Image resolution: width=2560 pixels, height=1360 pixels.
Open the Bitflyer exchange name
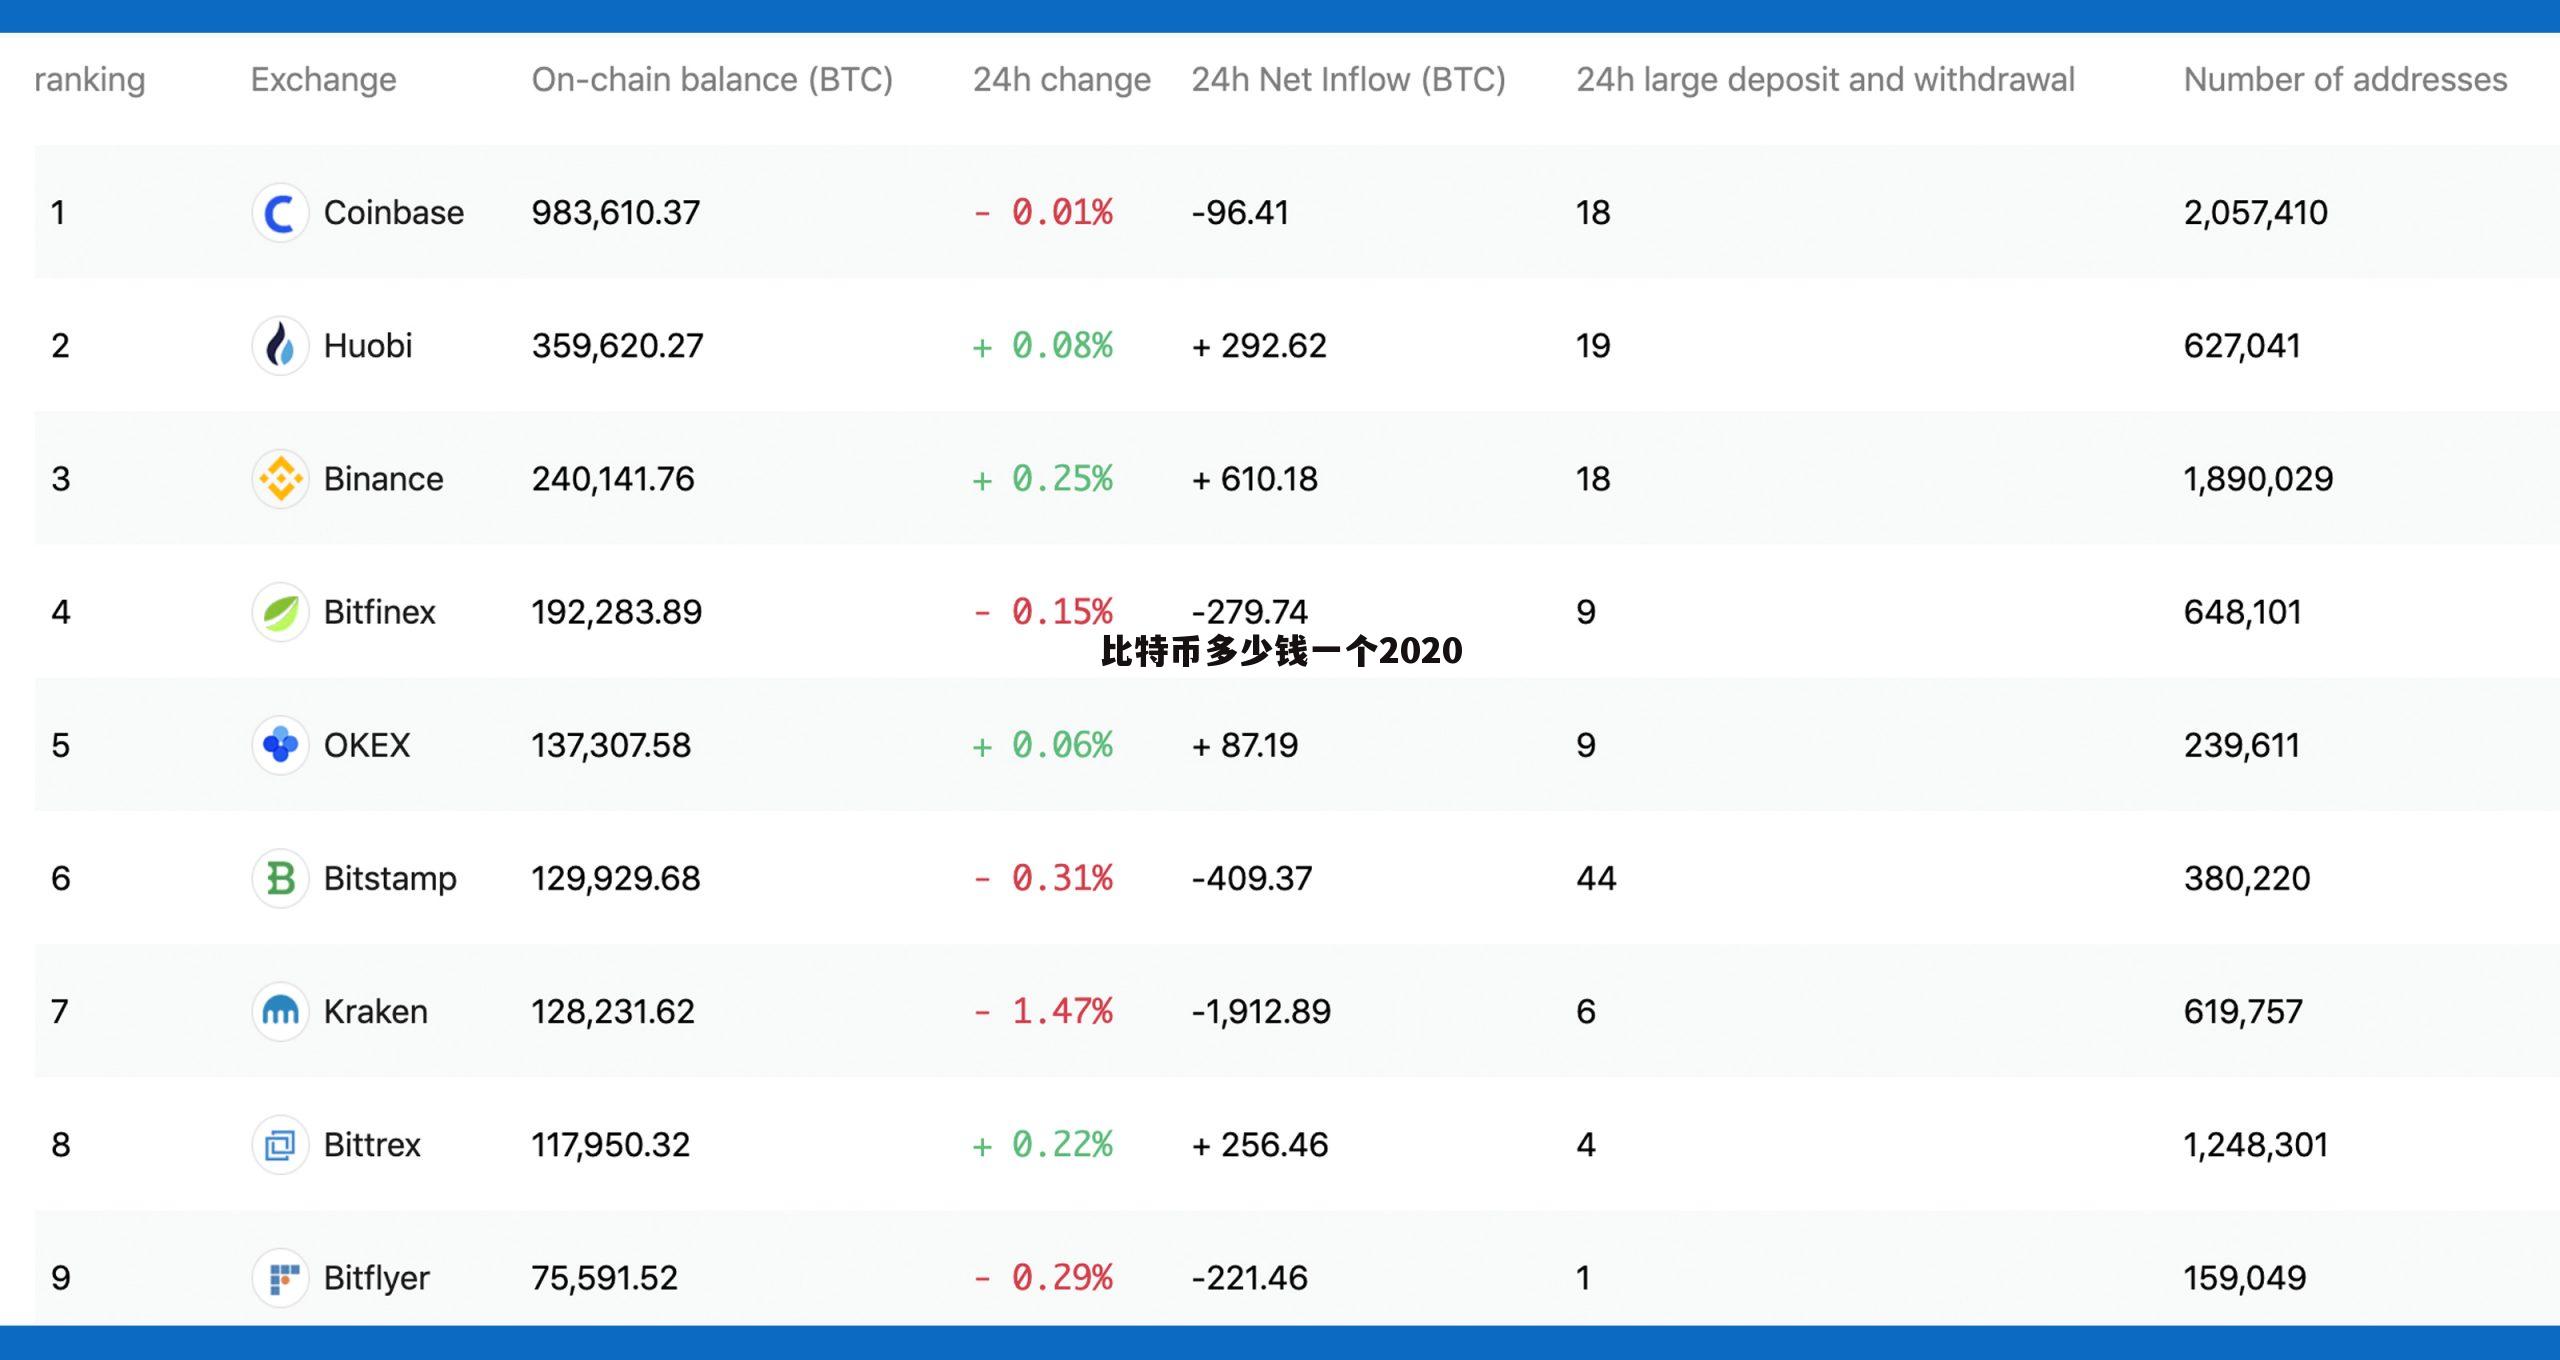coord(377,1277)
